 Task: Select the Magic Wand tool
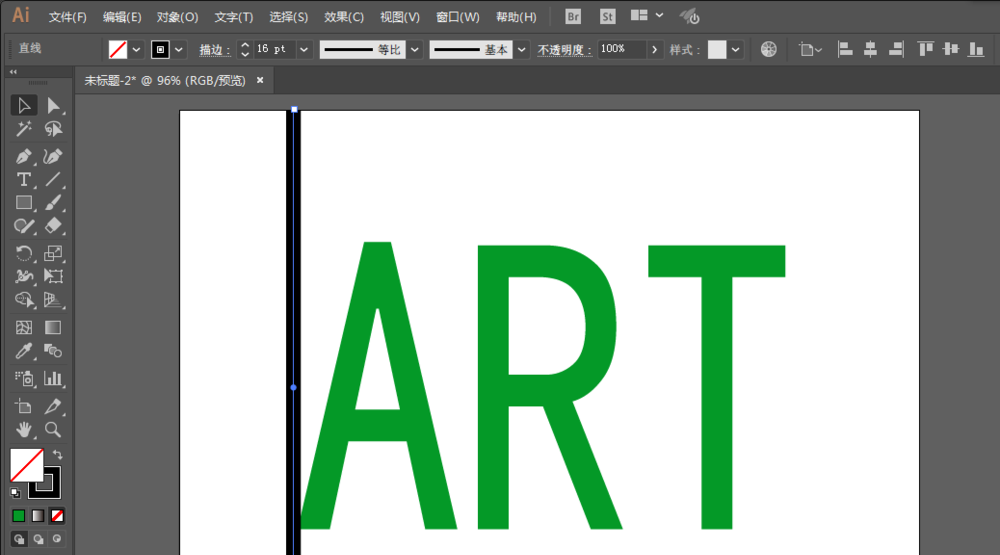point(24,130)
